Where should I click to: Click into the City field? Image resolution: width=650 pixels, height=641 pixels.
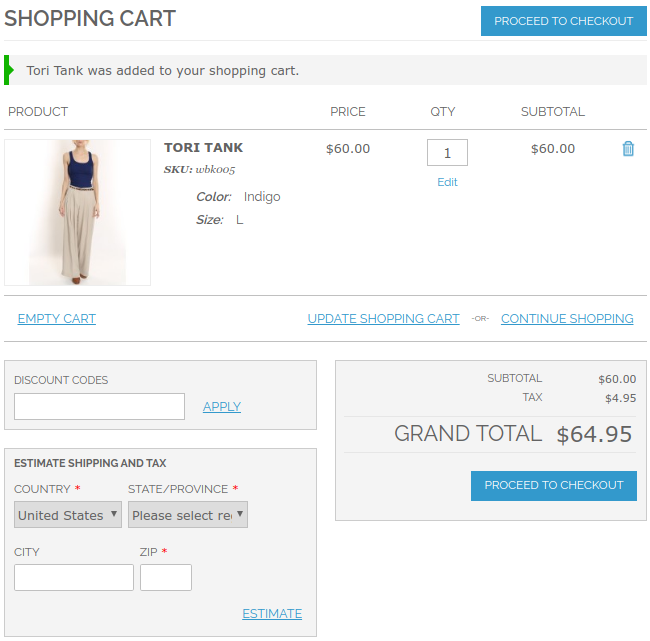pos(74,577)
